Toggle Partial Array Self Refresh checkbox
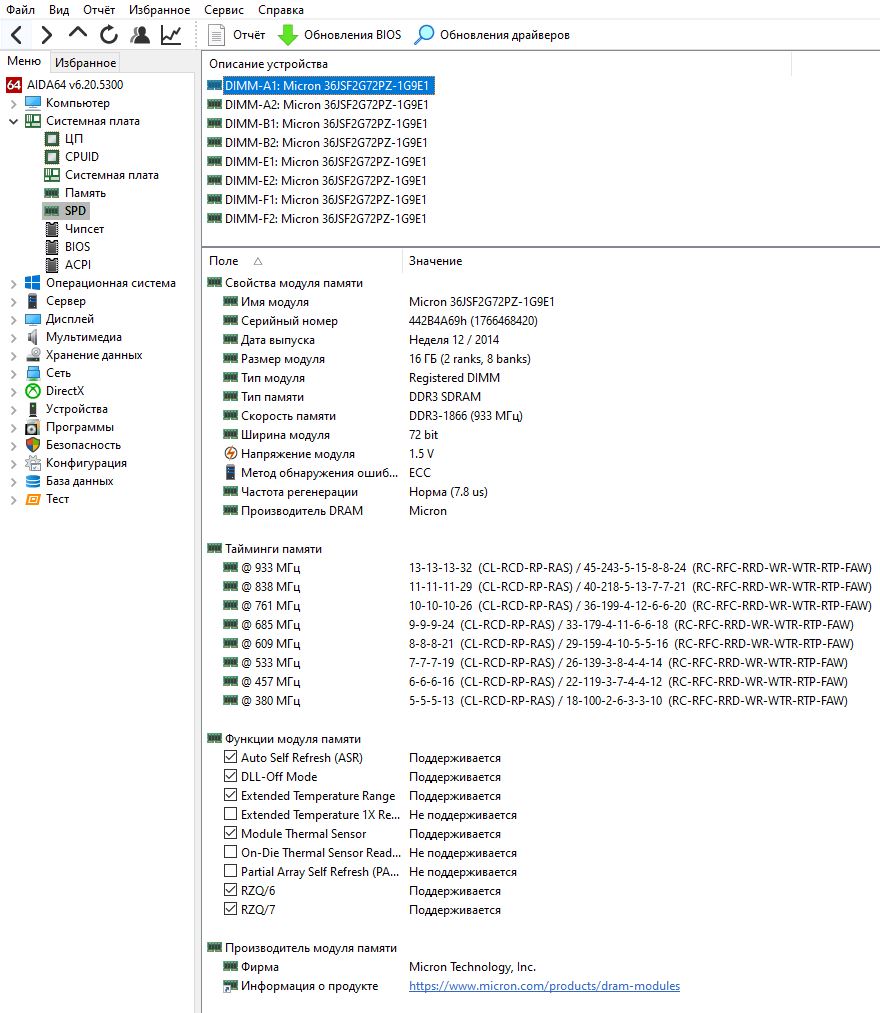 tap(230, 871)
